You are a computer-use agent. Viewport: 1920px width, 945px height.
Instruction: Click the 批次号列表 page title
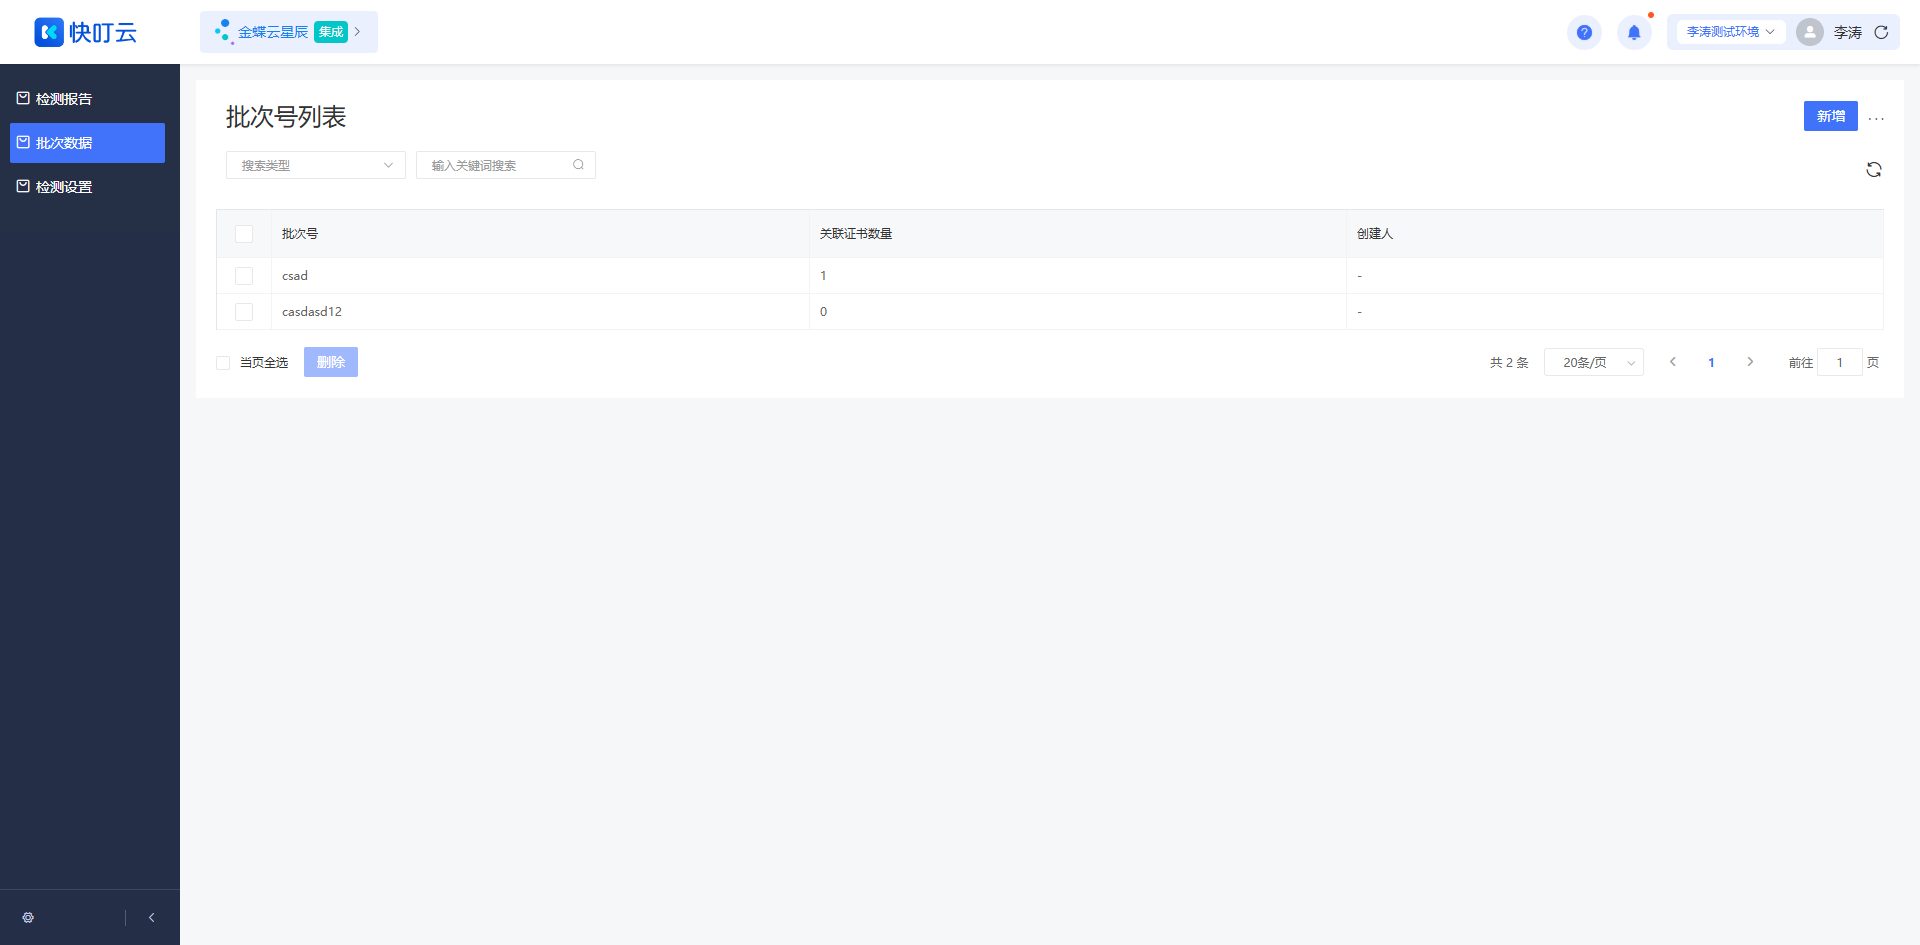click(x=286, y=117)
